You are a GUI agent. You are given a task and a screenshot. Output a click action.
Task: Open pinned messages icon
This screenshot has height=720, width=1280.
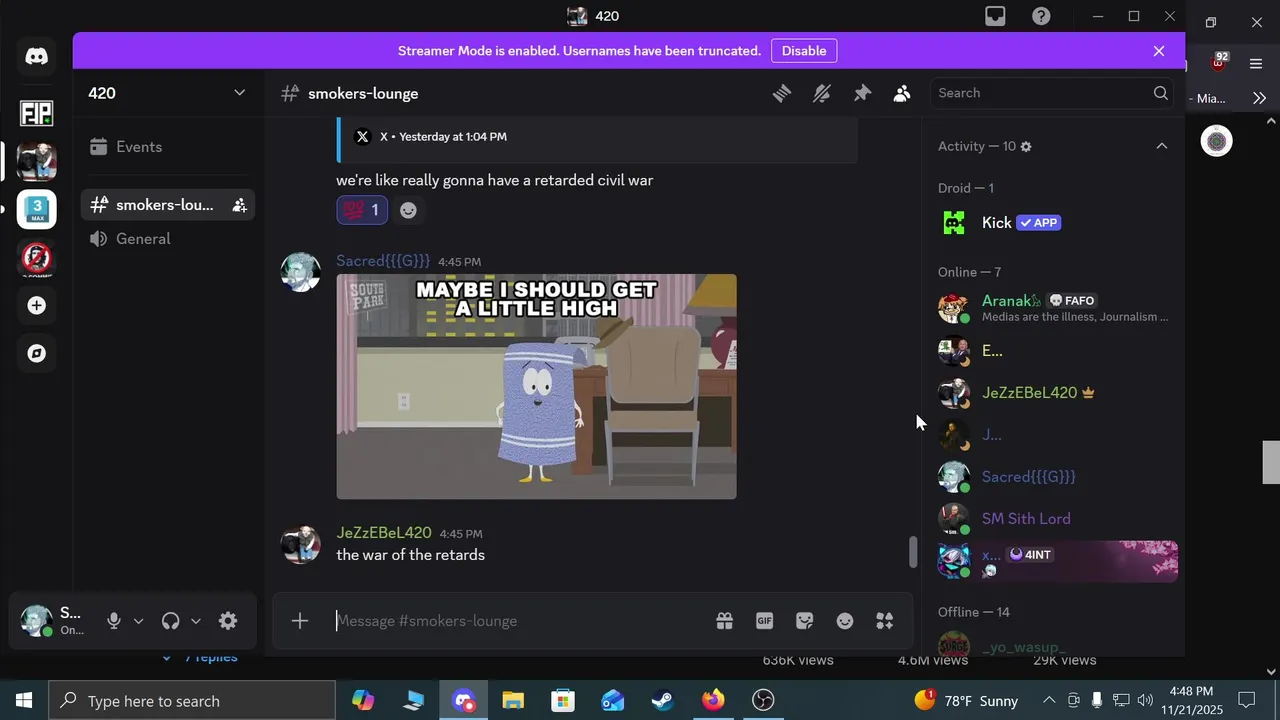(x=862, y=93)
